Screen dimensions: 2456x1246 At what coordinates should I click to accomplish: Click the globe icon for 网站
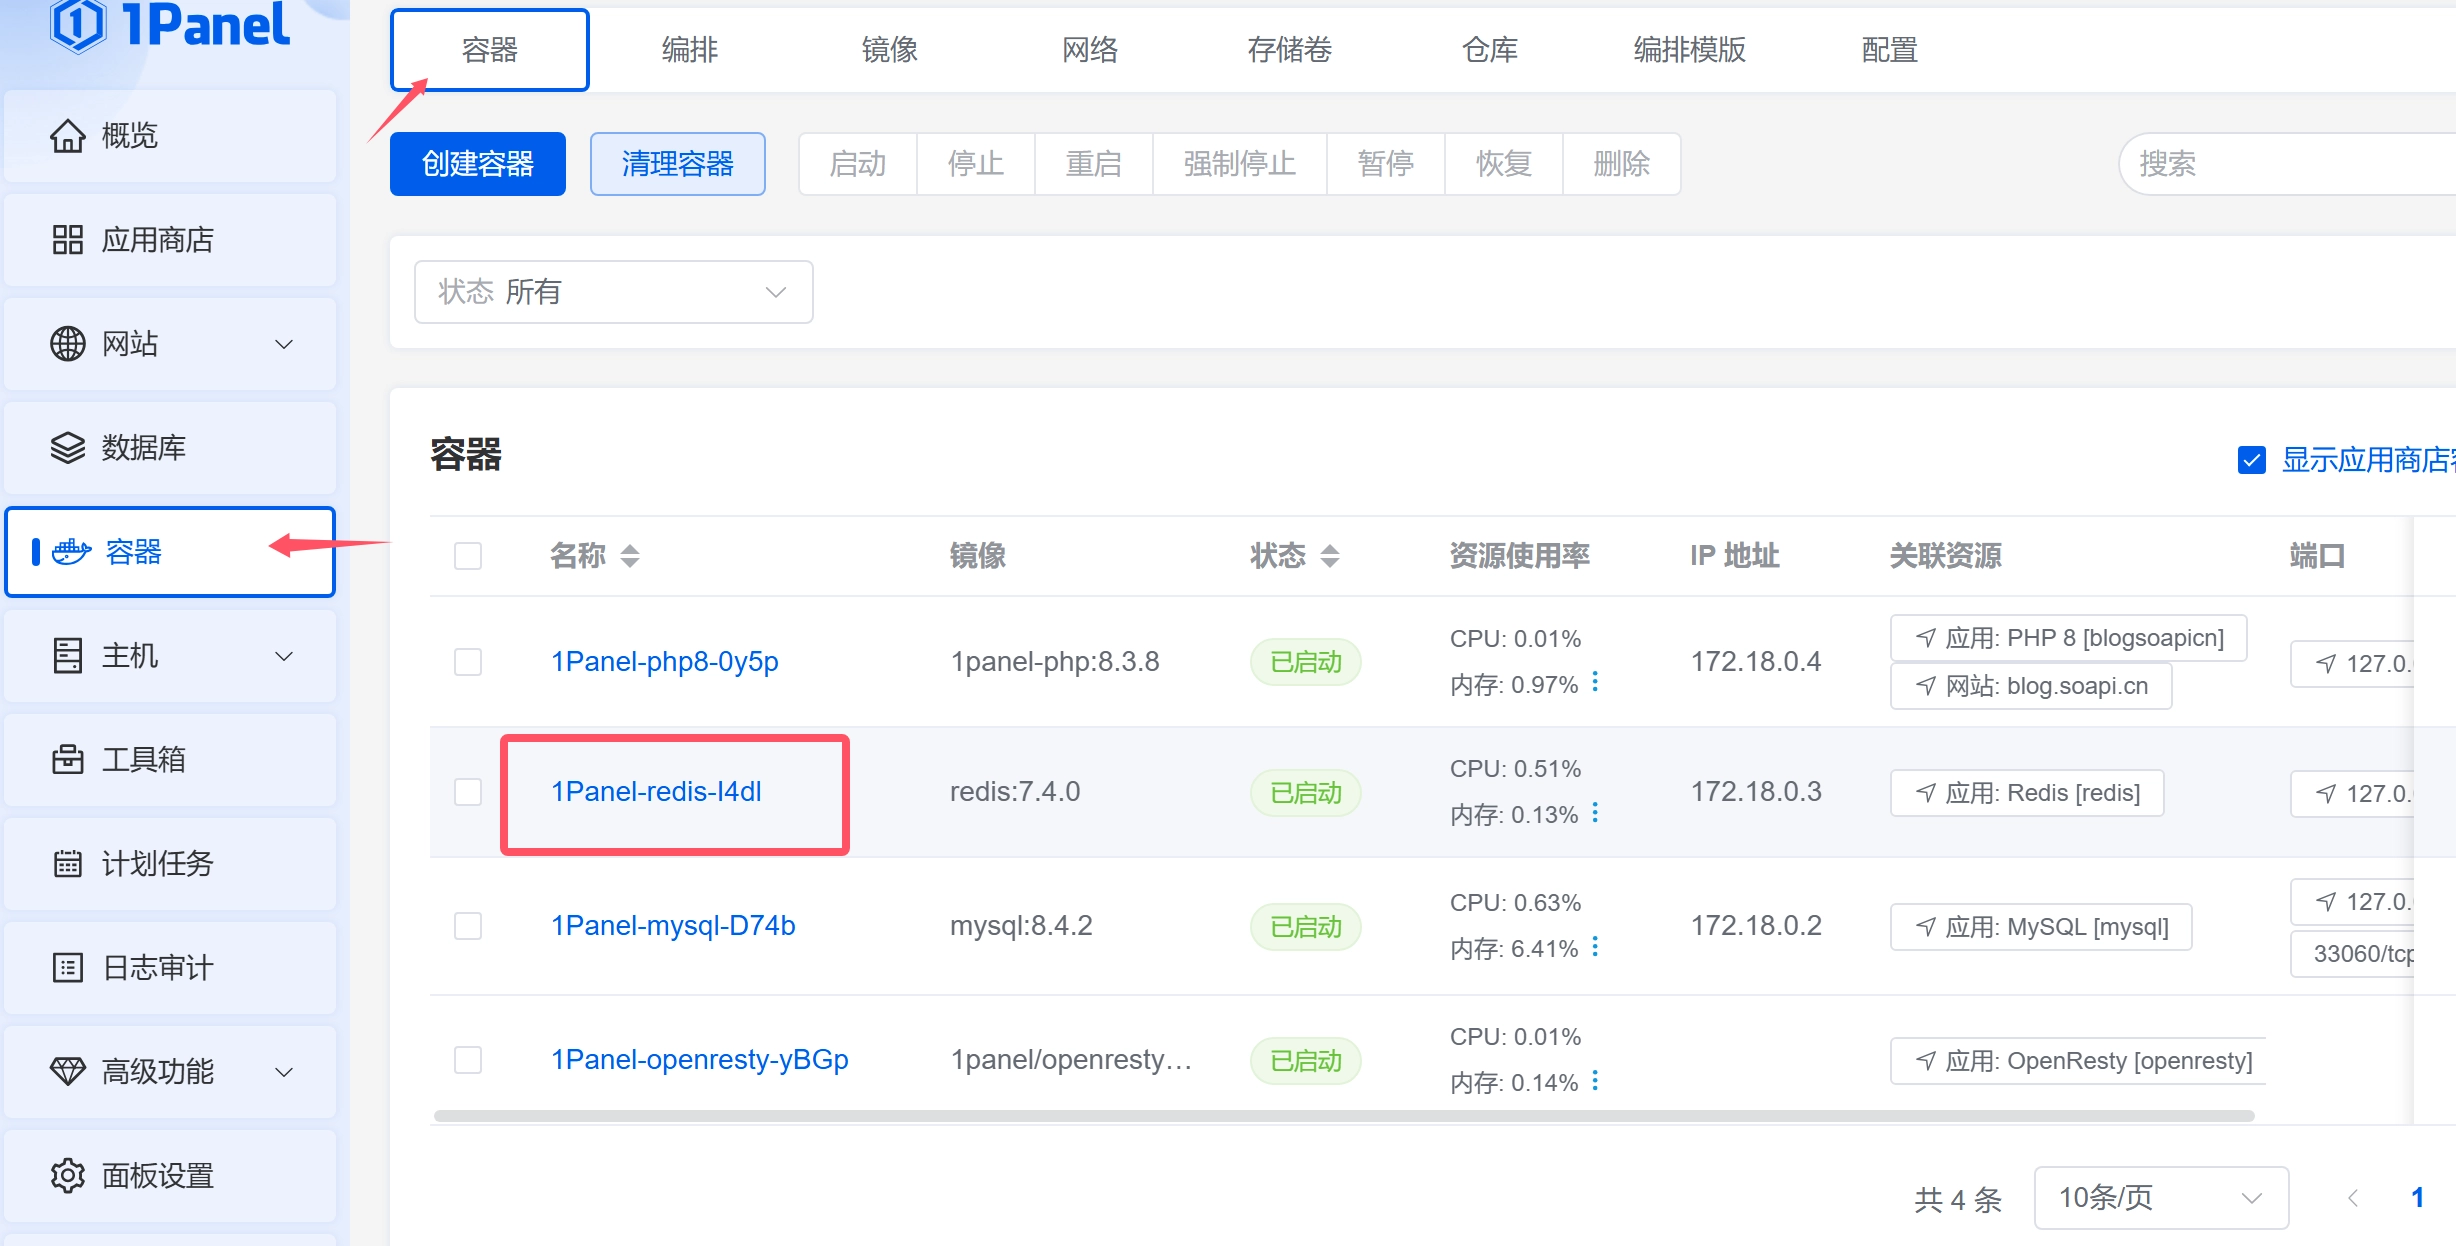coord(67,344)
